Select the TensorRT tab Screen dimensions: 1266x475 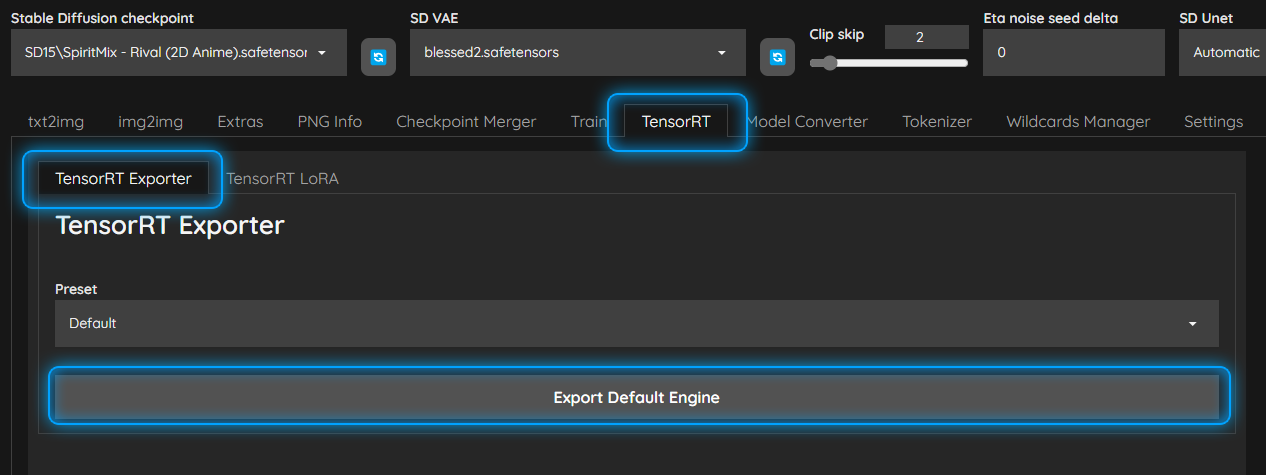click(x=676, y=121)
